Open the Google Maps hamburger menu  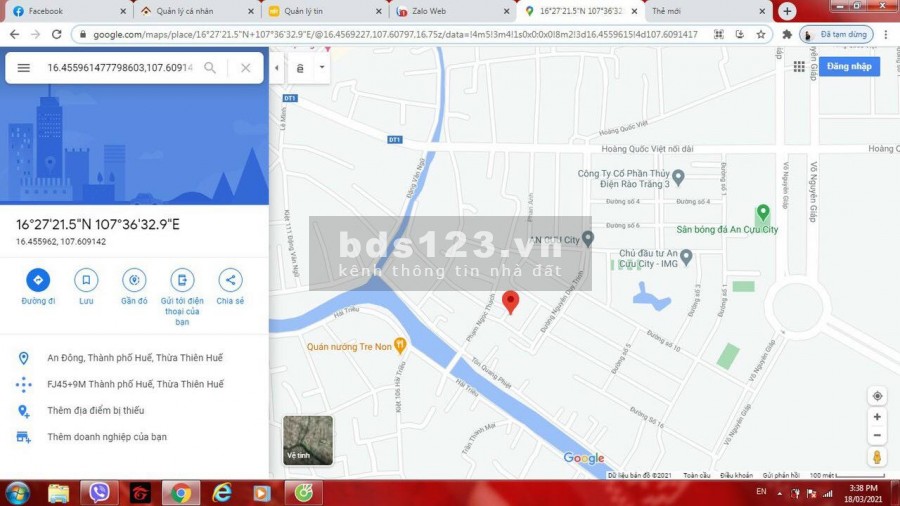tap(24, 68)
